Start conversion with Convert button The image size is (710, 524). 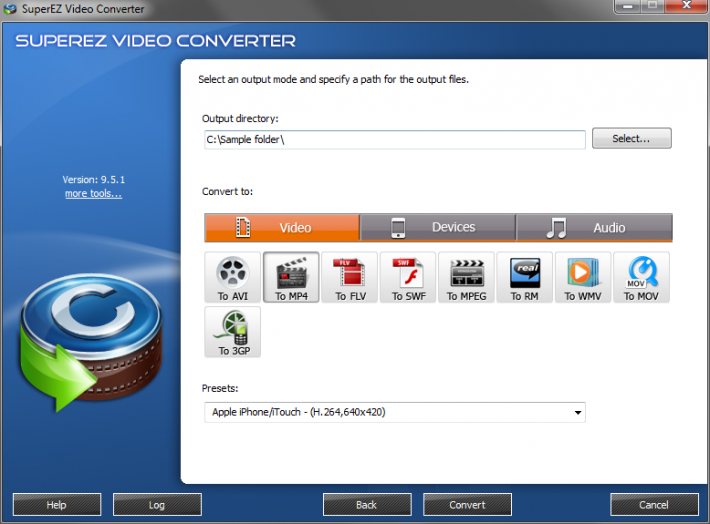pos(467,505)
